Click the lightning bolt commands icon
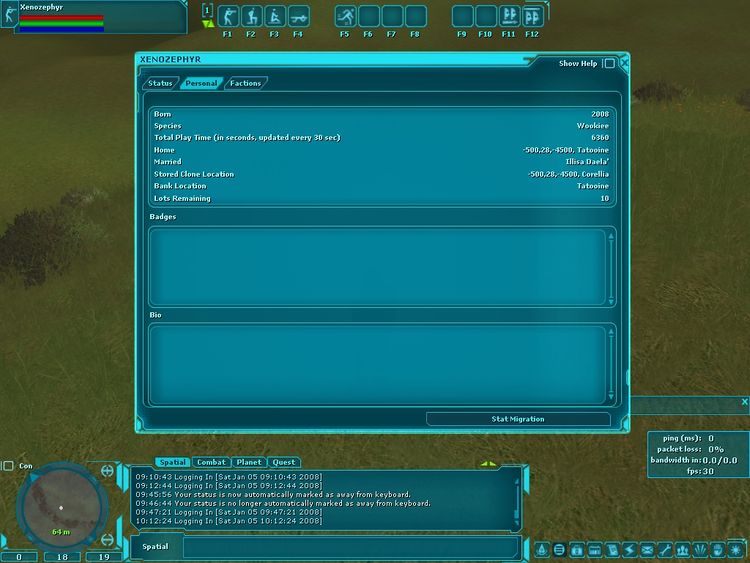750x563 pixels. [x=629, y=550]
